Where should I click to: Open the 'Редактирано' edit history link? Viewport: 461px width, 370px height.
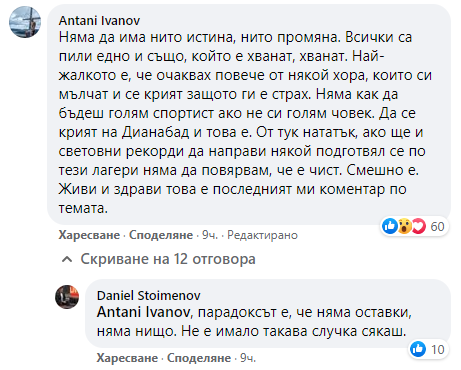(262, 235)
